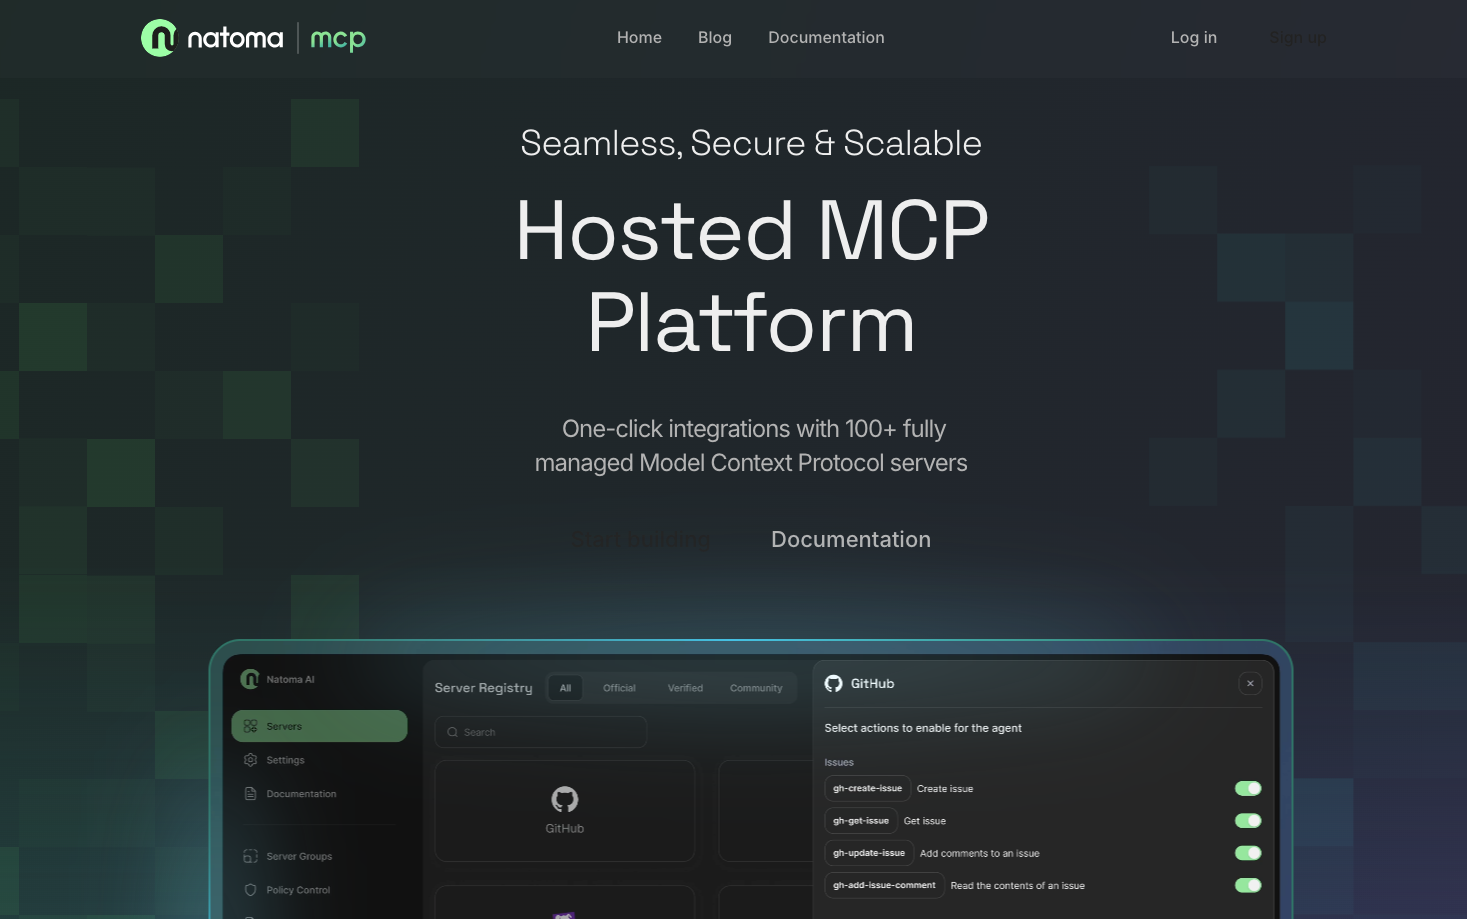
Task: Open Server Groups in the sidebar
Action: point(299,856)
